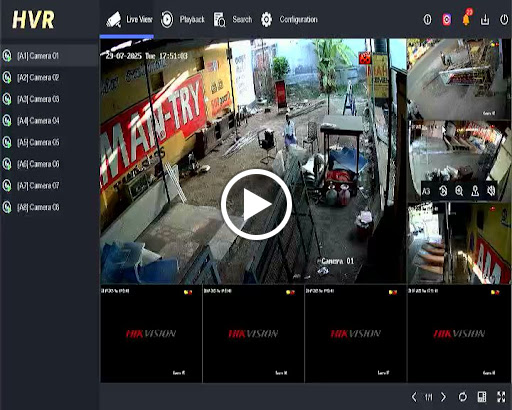Image resolution: width=512 pixels, height=410 pixels.
Task: Toggle full screen view
Action: pos(501,397)
